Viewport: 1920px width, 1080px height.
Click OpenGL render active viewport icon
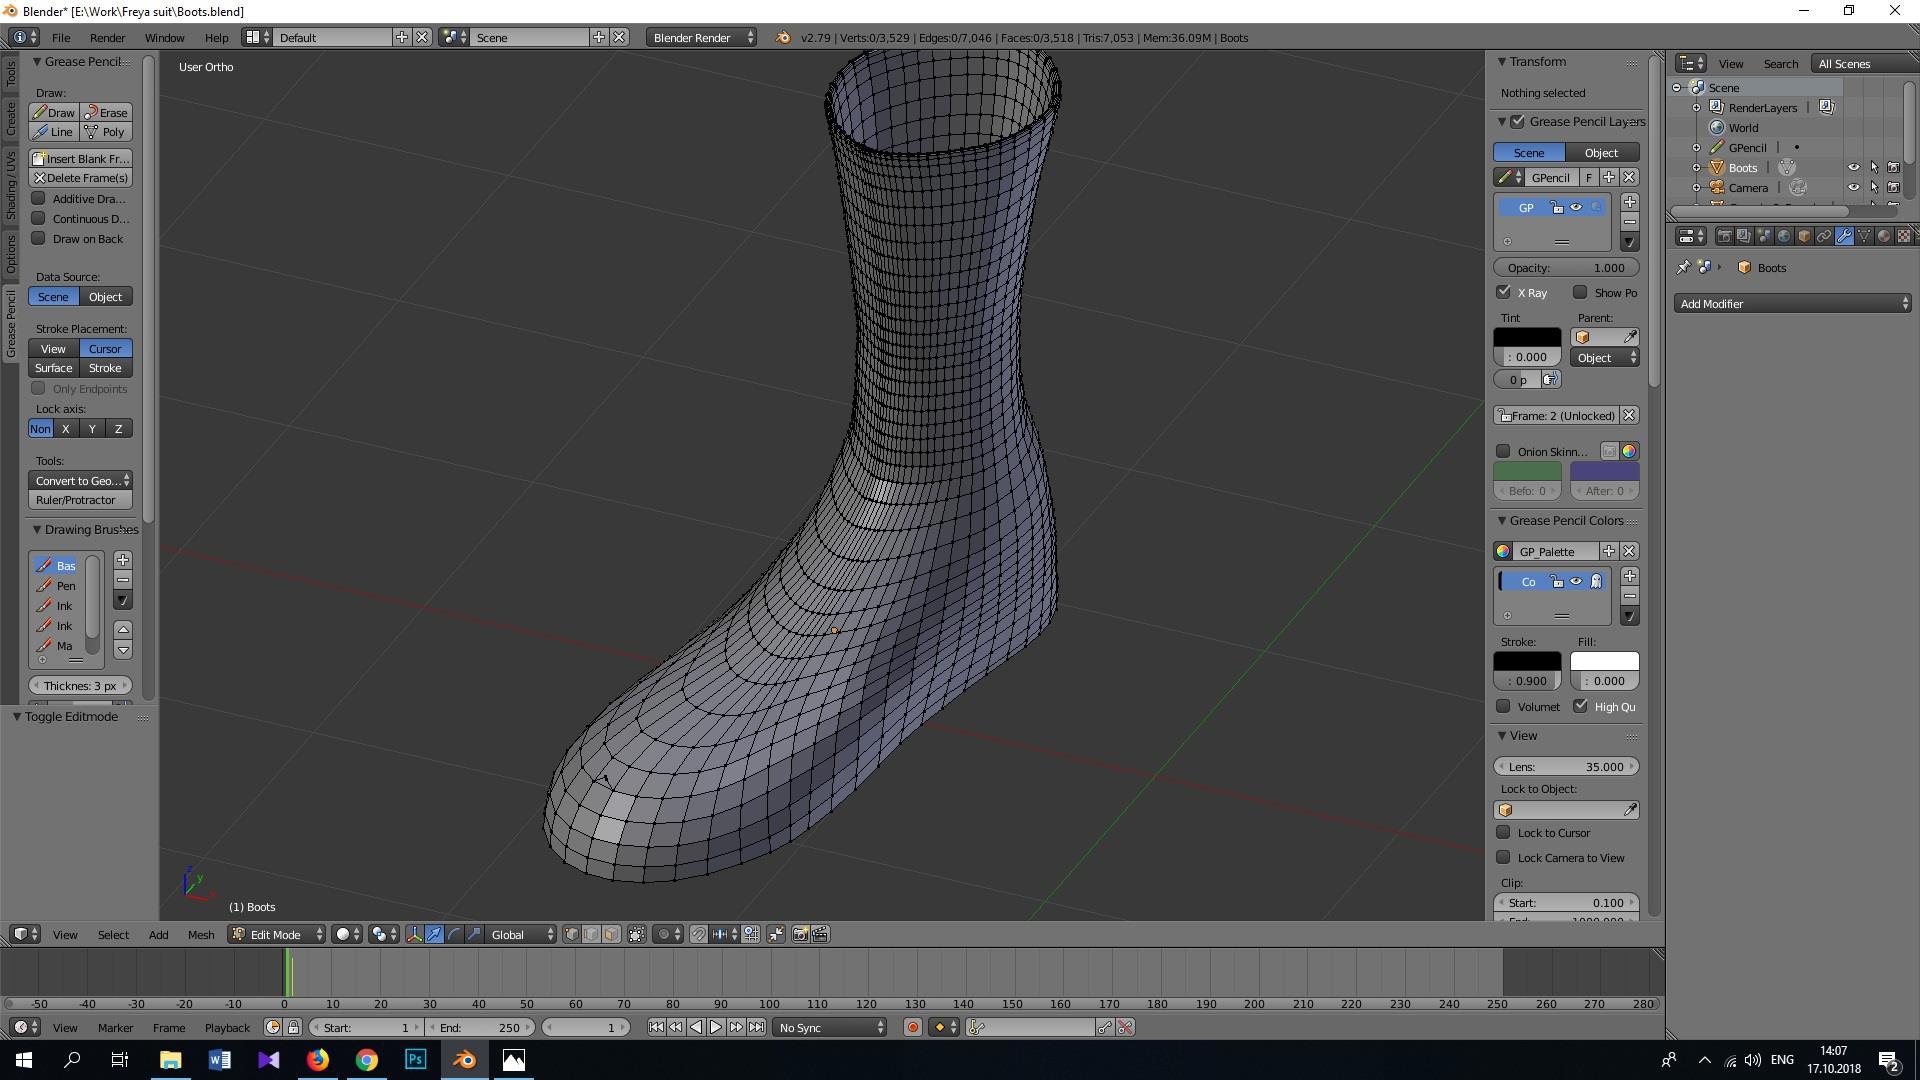point(800,934)
